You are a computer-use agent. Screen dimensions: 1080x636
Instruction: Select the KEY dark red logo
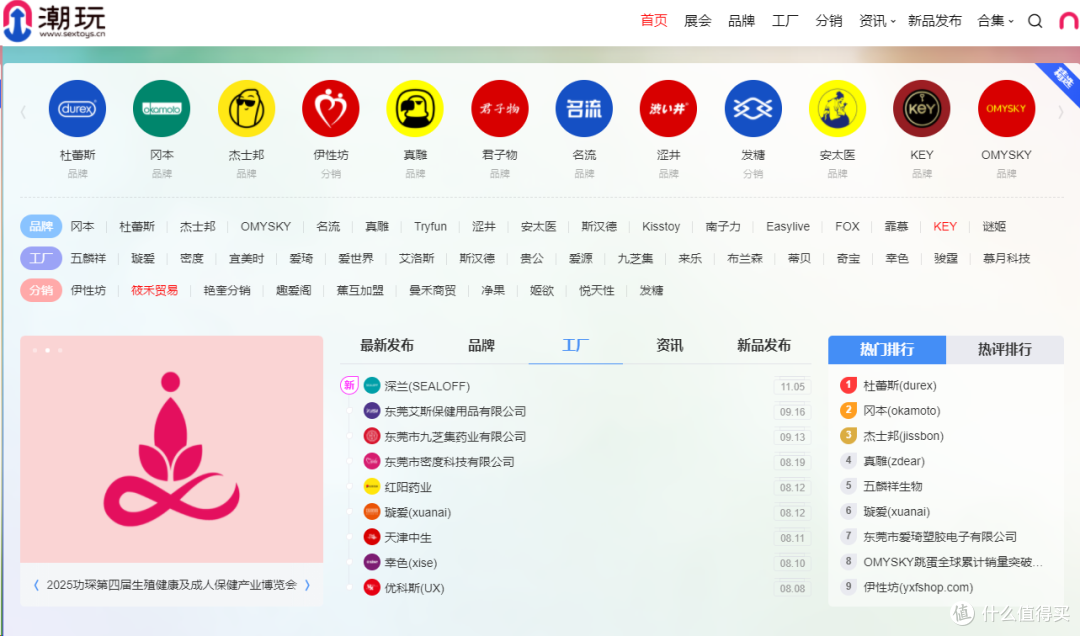922,109
